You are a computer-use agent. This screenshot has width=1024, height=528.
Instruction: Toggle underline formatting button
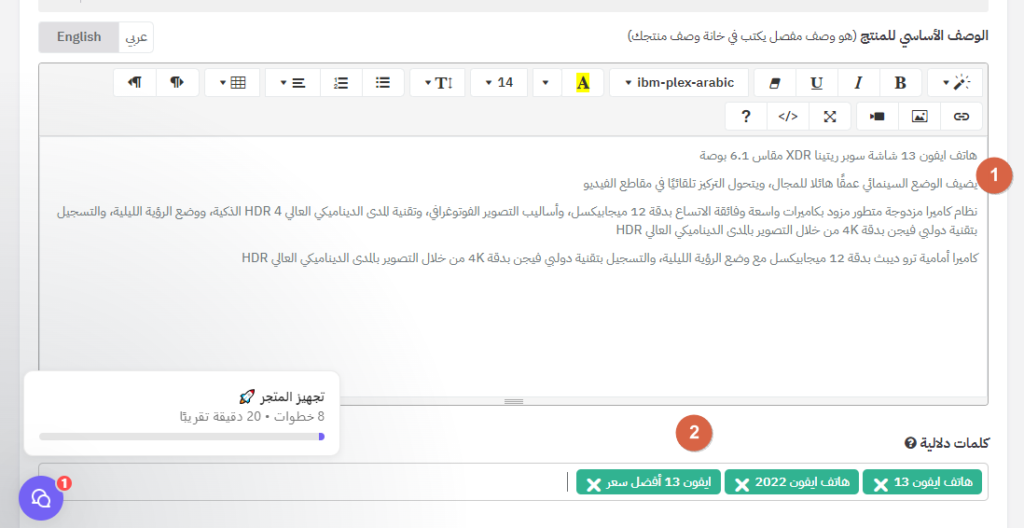816,83
